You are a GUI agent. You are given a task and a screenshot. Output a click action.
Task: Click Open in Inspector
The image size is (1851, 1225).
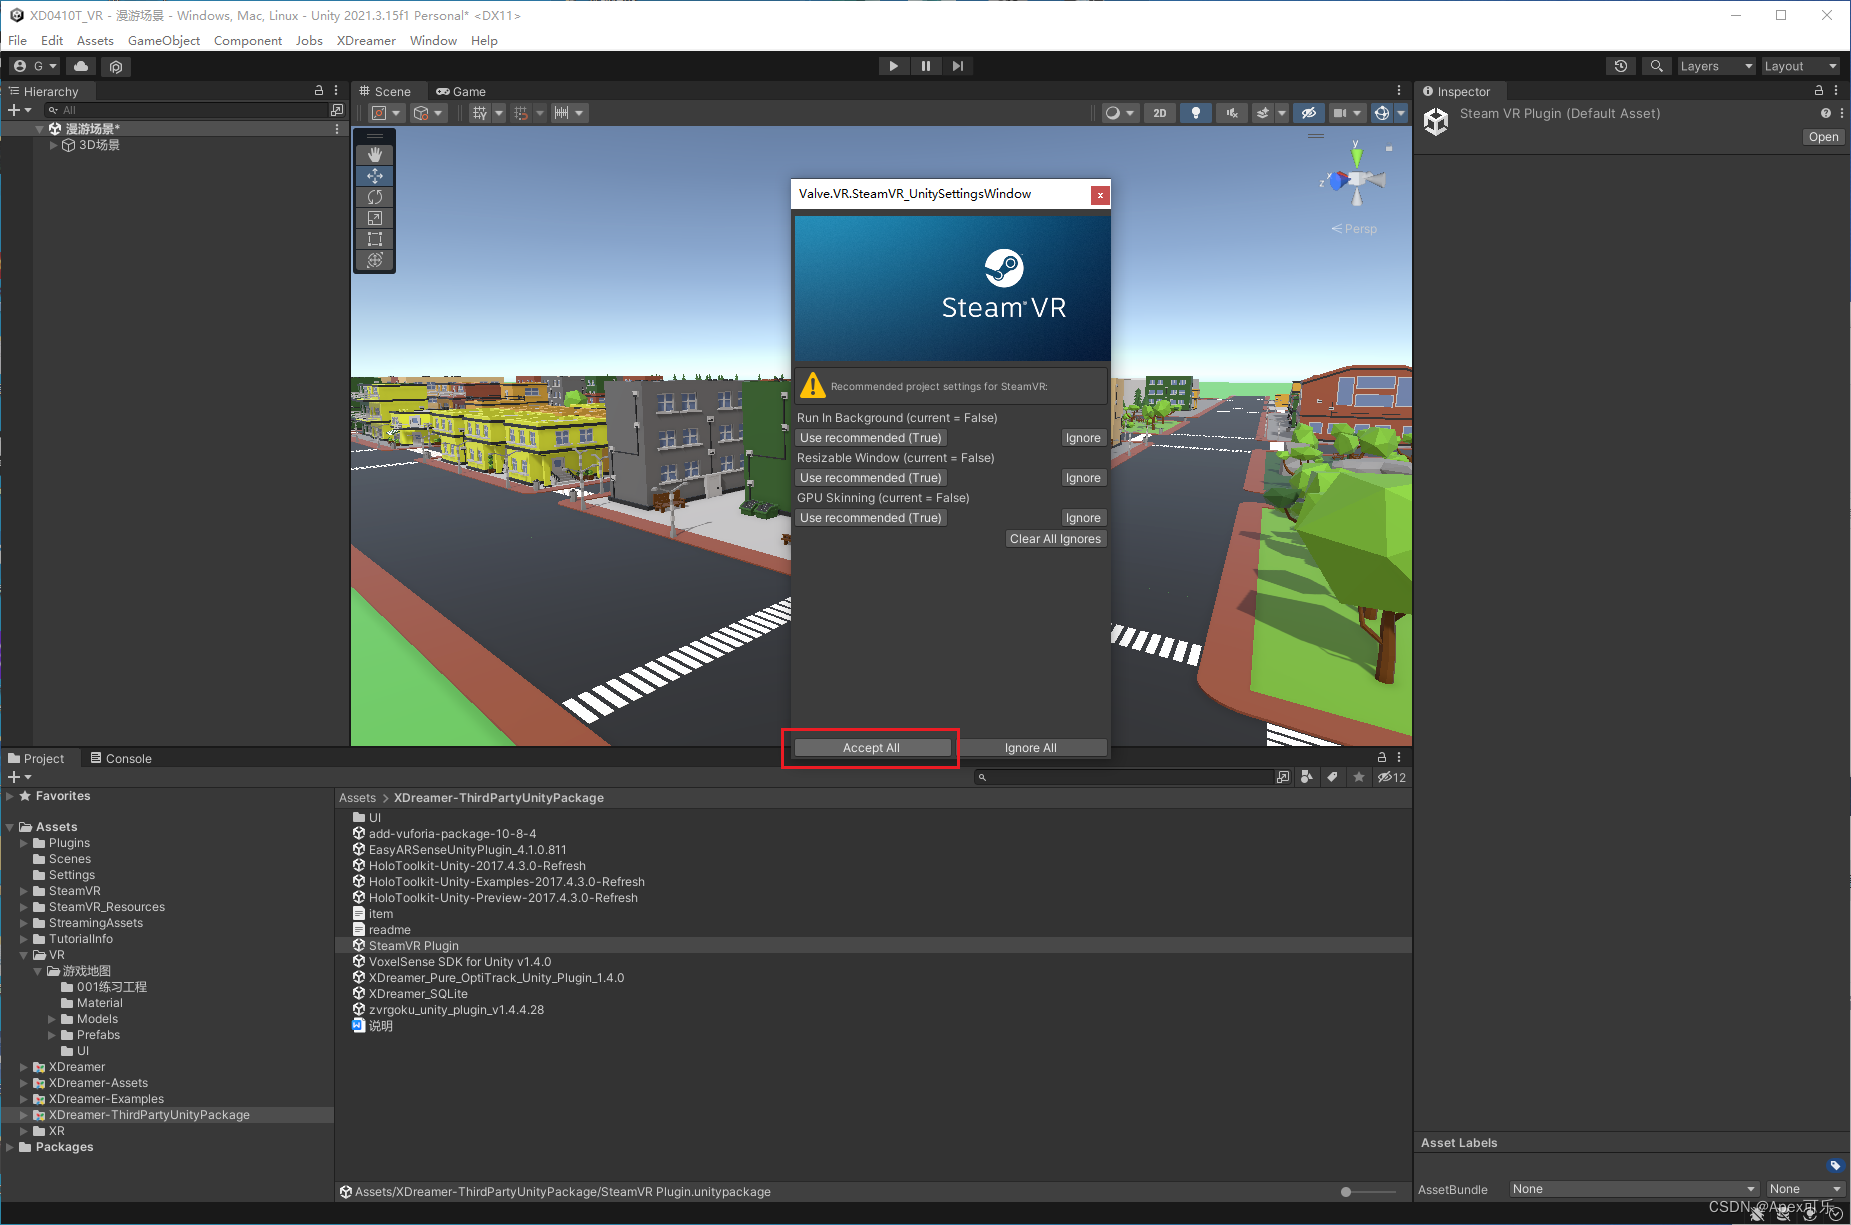(1824, 137)
